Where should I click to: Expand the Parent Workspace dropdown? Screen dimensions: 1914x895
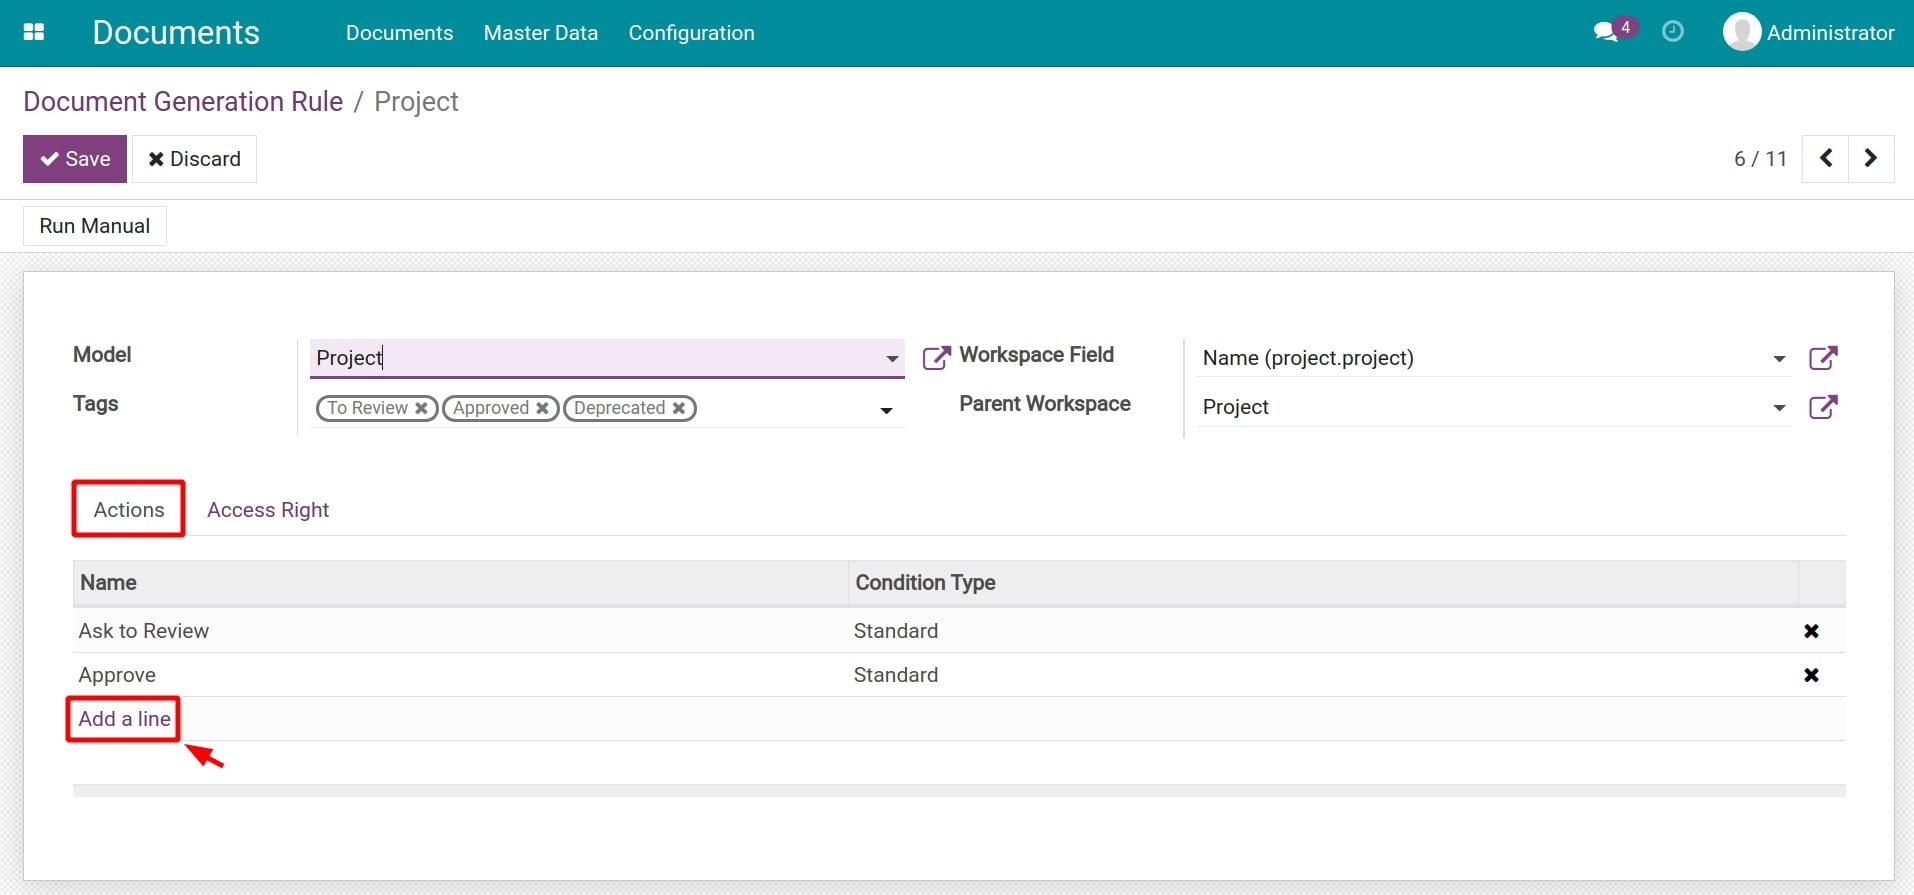1779,408
